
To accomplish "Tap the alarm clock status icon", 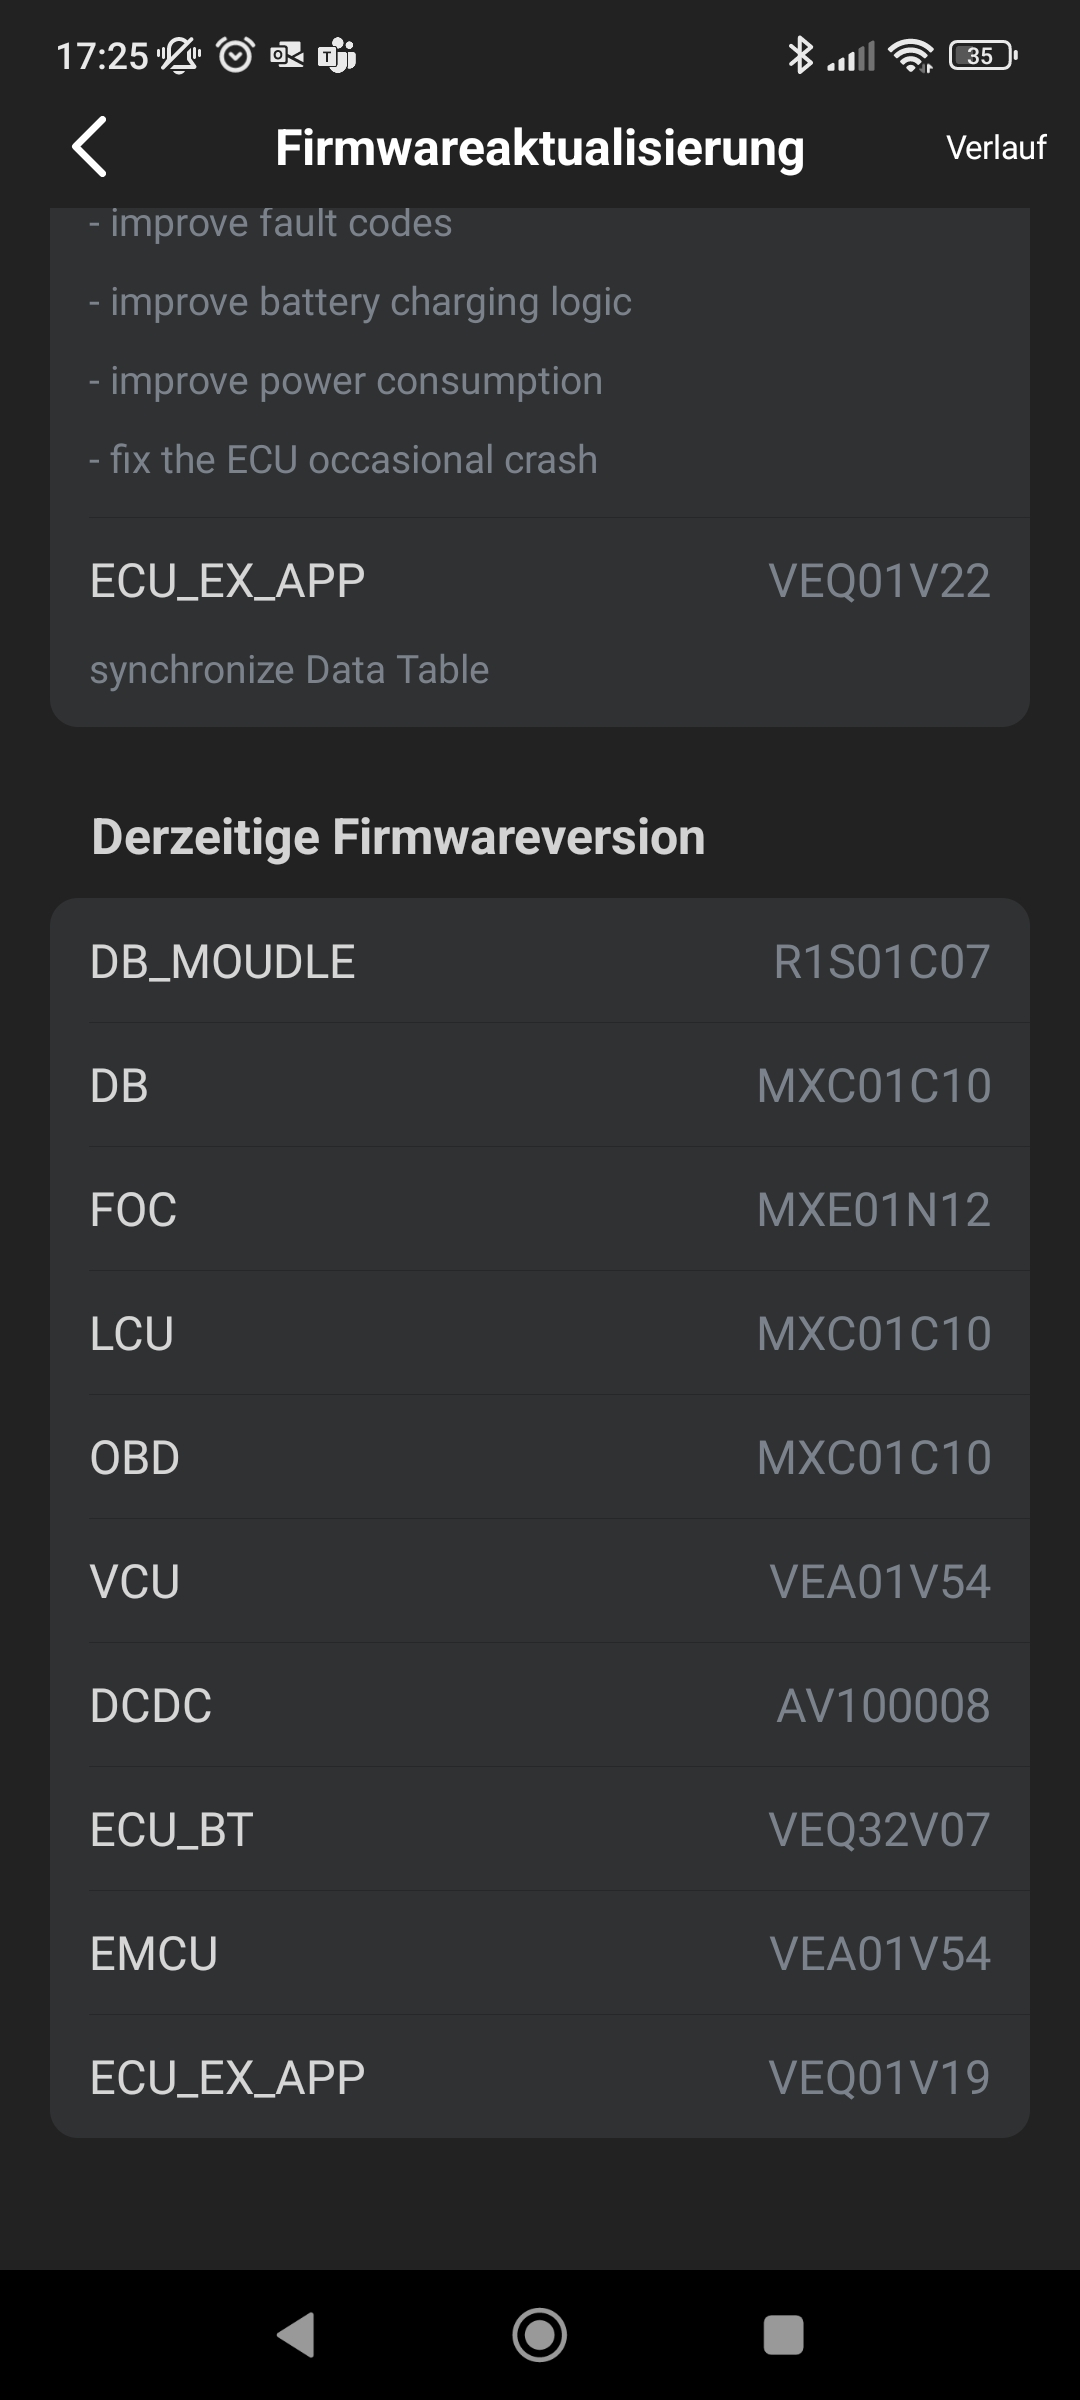I will point(235,55).
